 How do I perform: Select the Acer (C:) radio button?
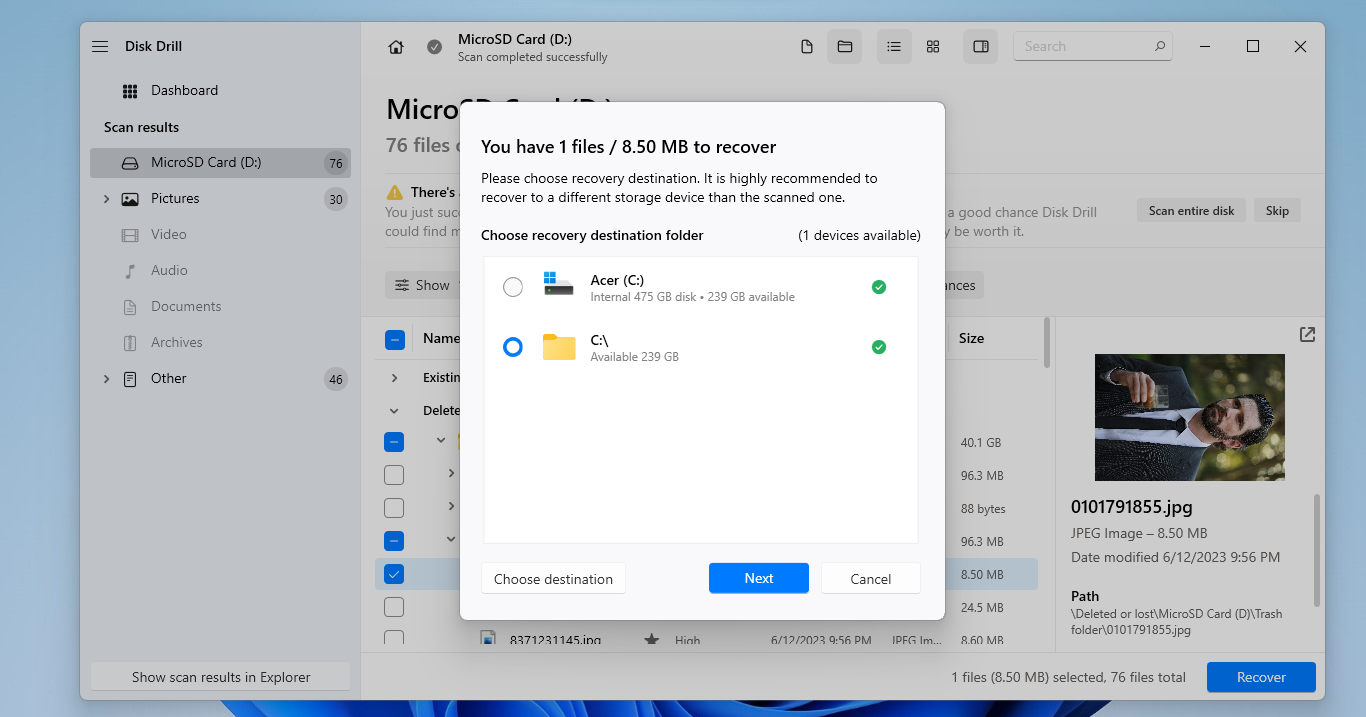coord(513,287)
